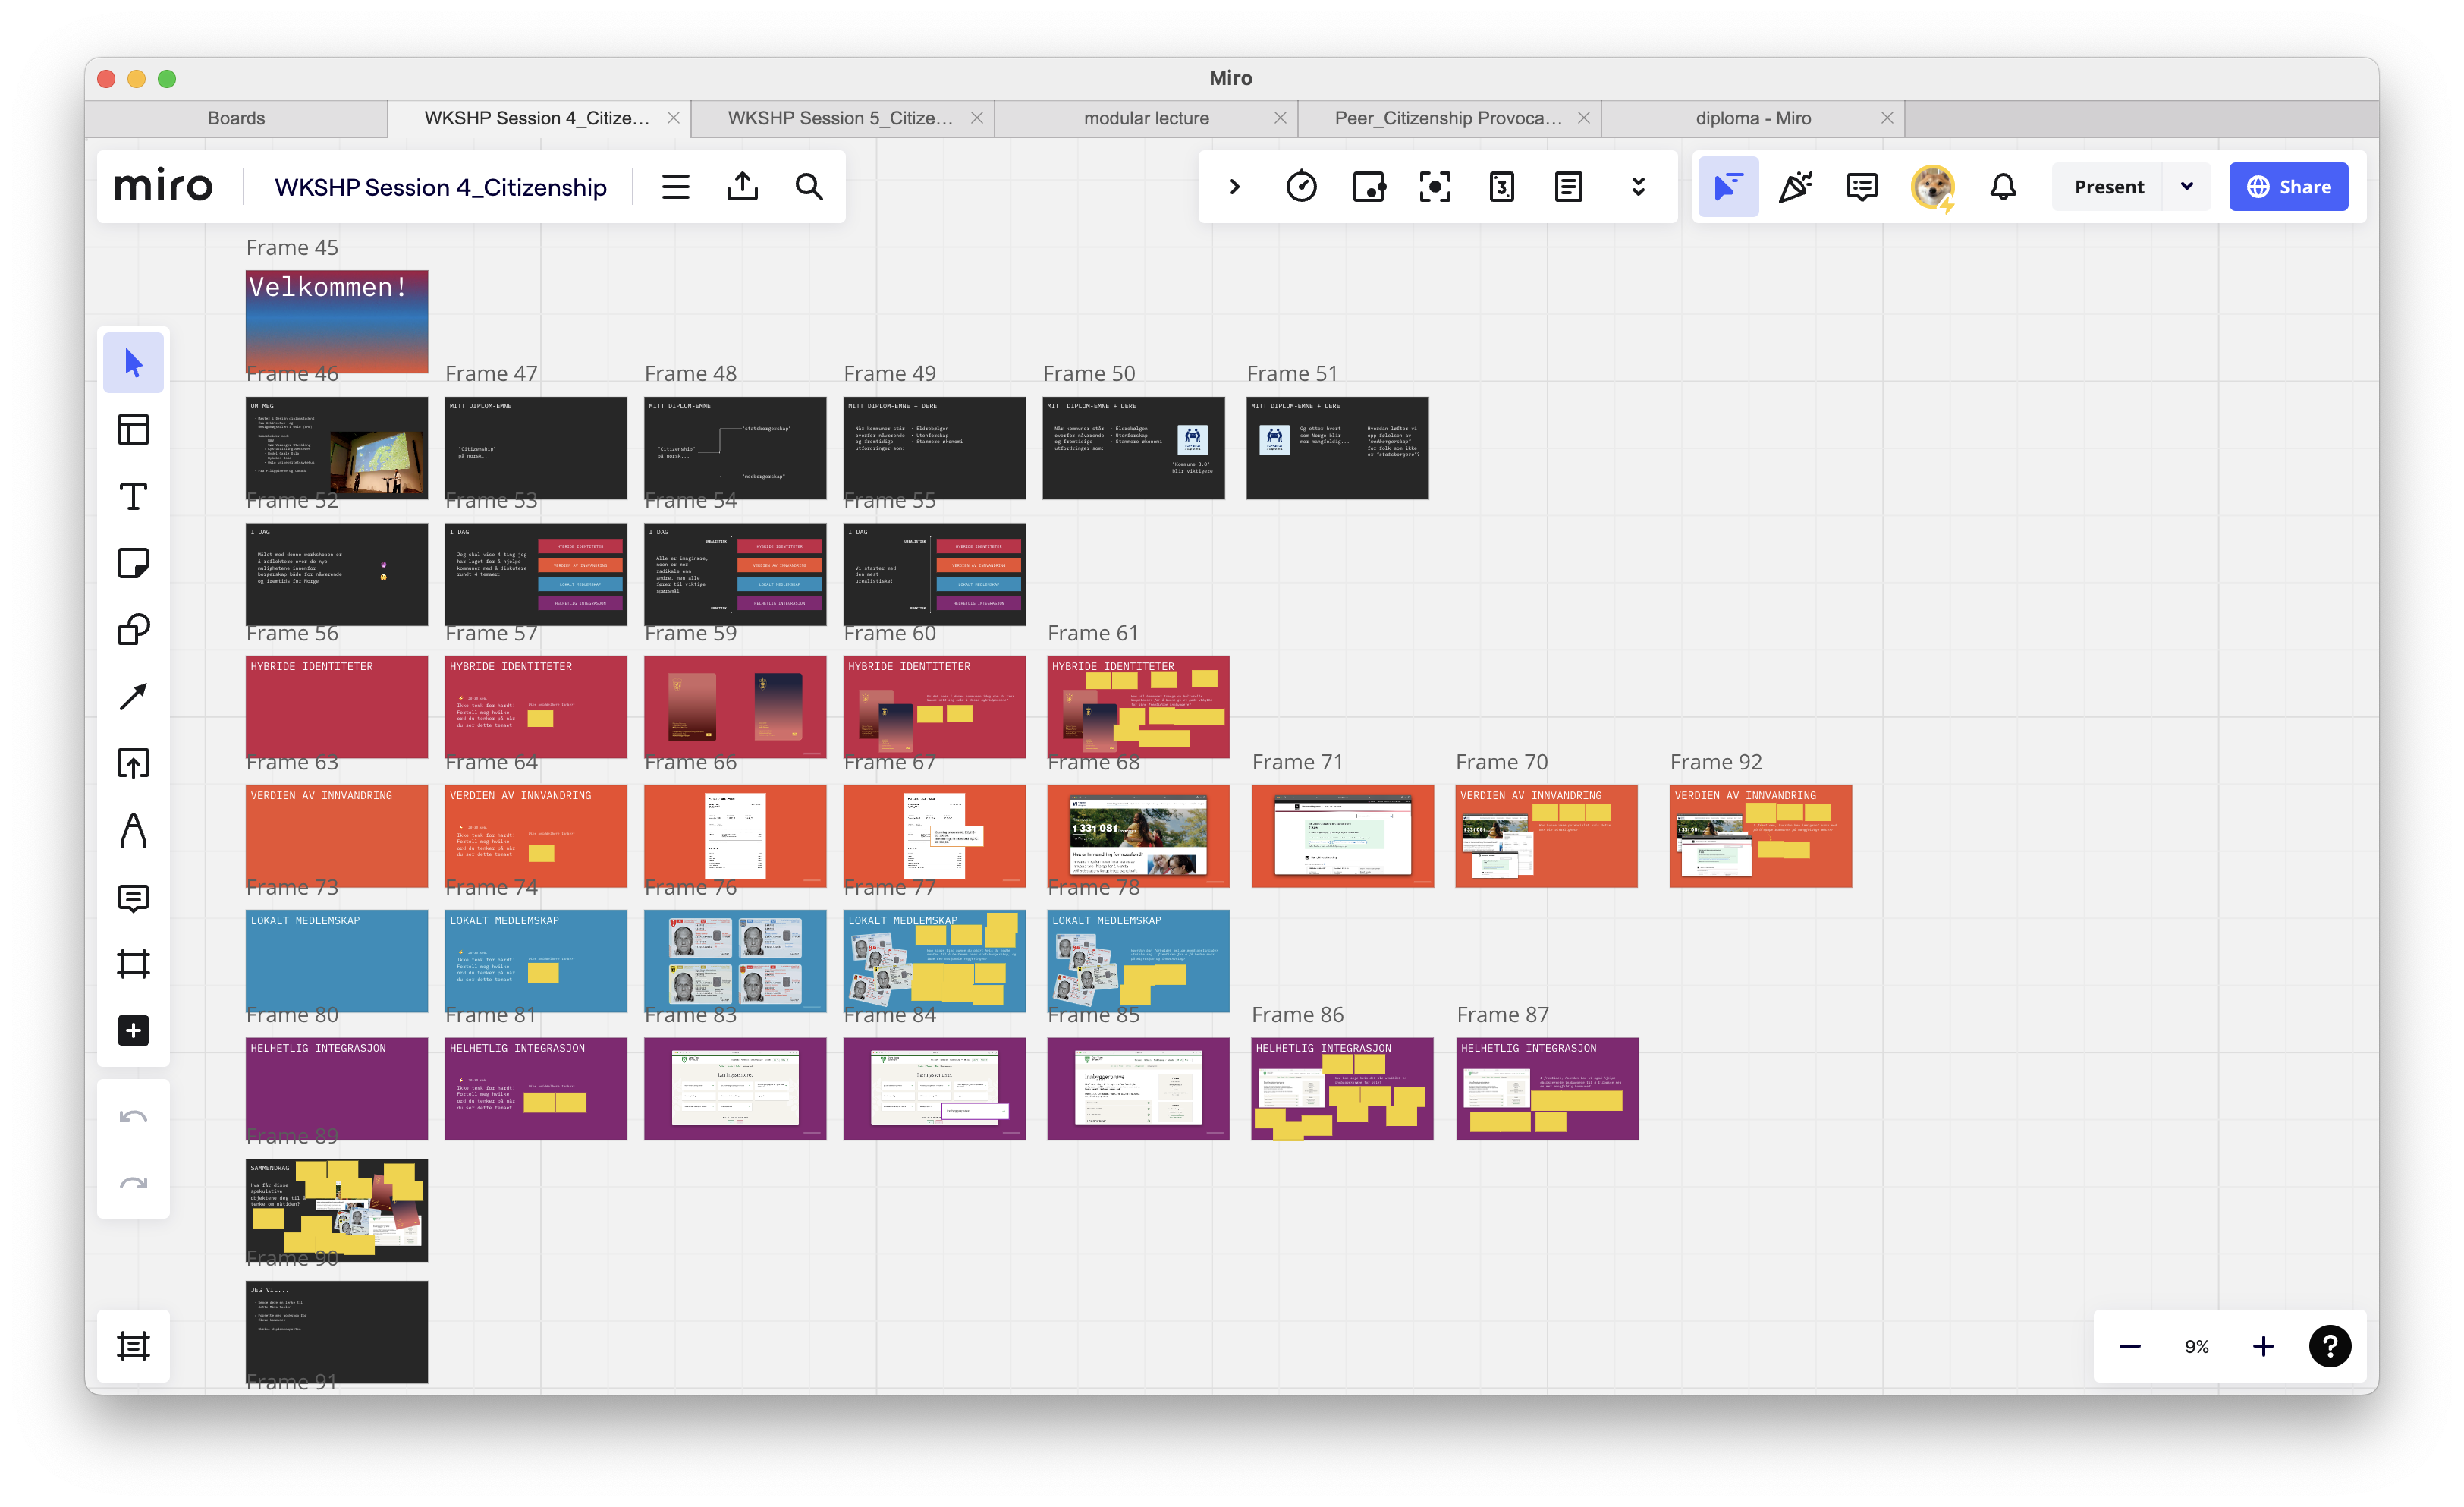Zoom out with the minus button
This screenshot has width=2464, height=1507.
(x=2129, y=1346)
